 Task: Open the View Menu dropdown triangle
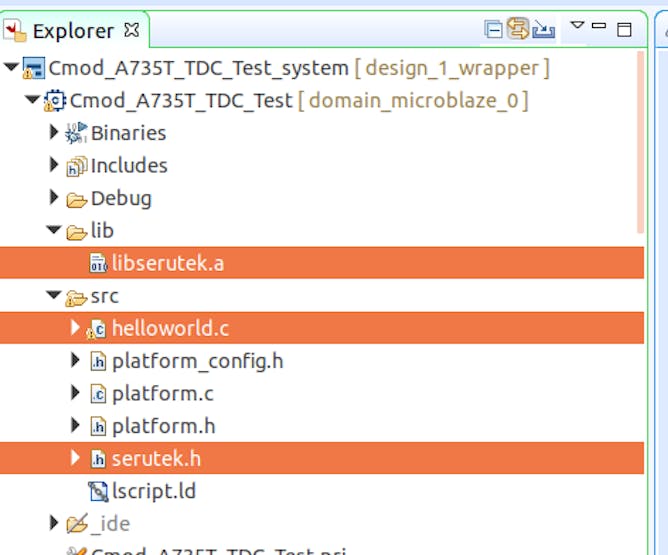point(577,26)
